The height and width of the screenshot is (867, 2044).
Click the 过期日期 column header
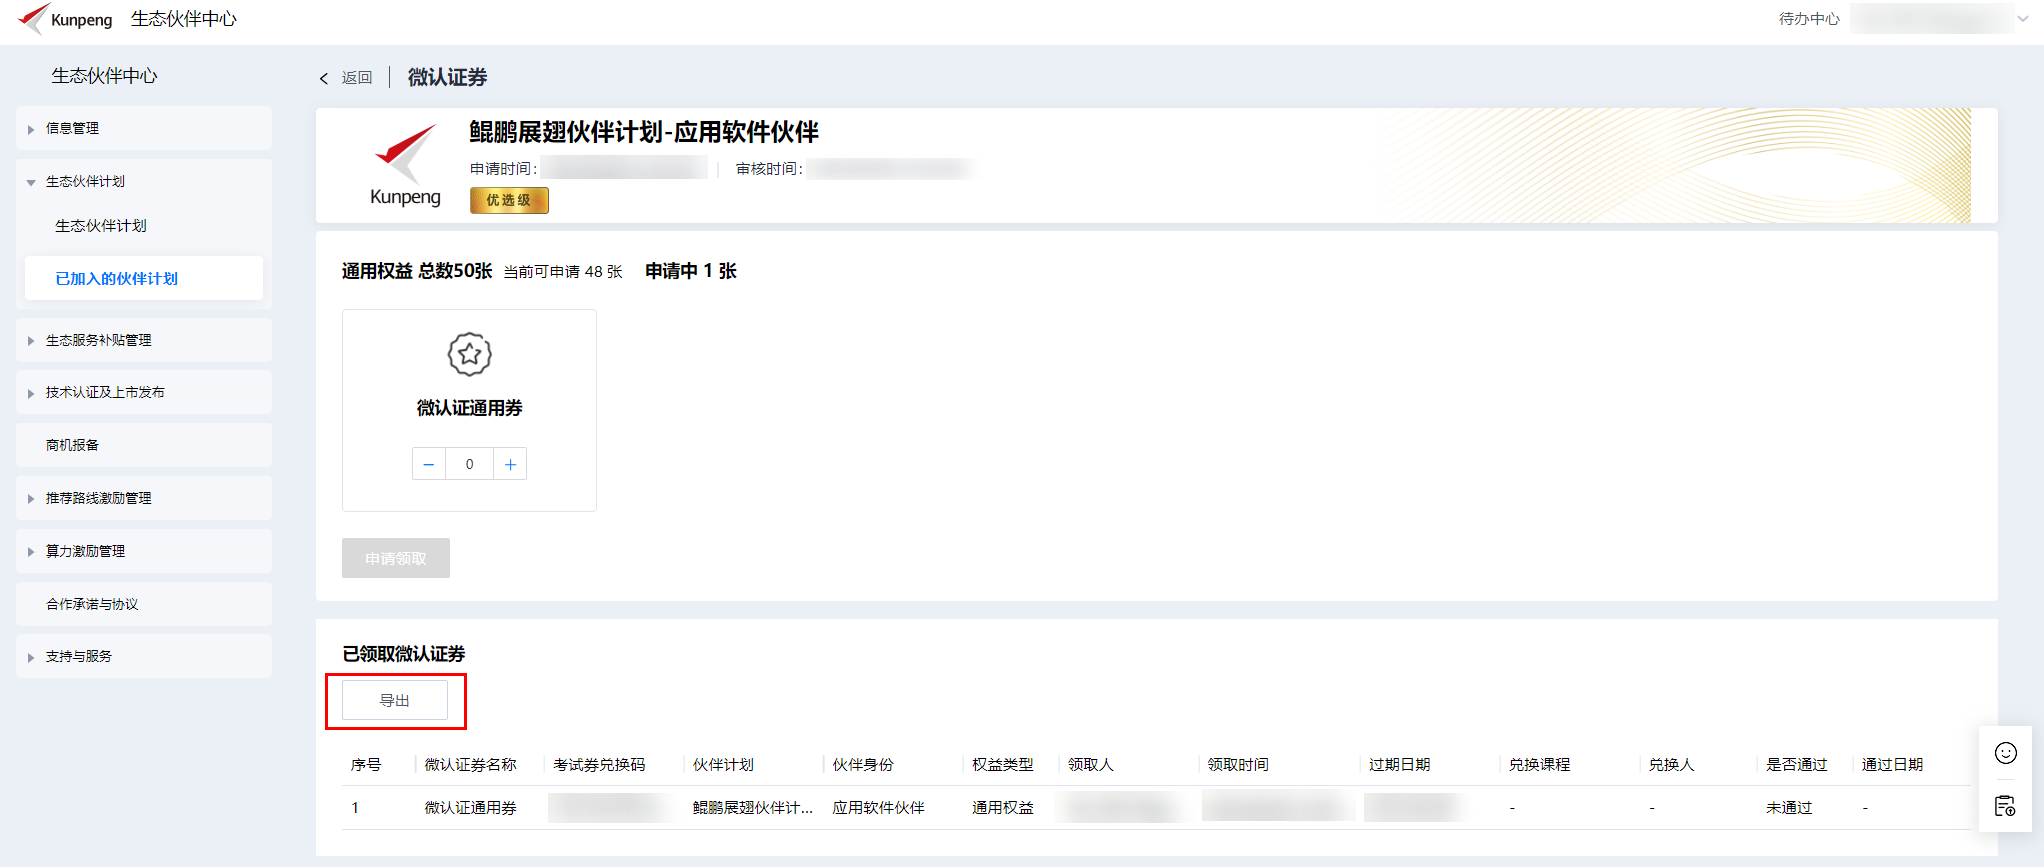(x=1399, y=765)
